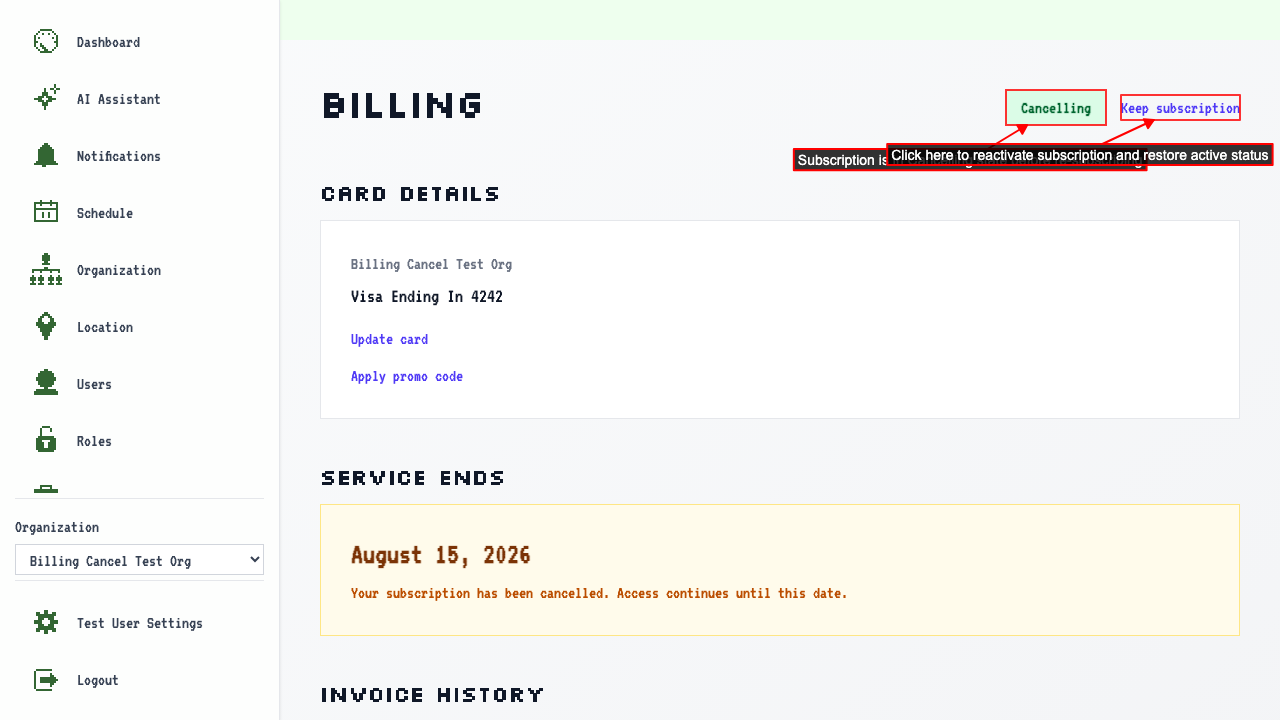Click the Notifications bell icon
Image resolution: width=1280 pixels, height=720 pixels.
pos(46,155)
